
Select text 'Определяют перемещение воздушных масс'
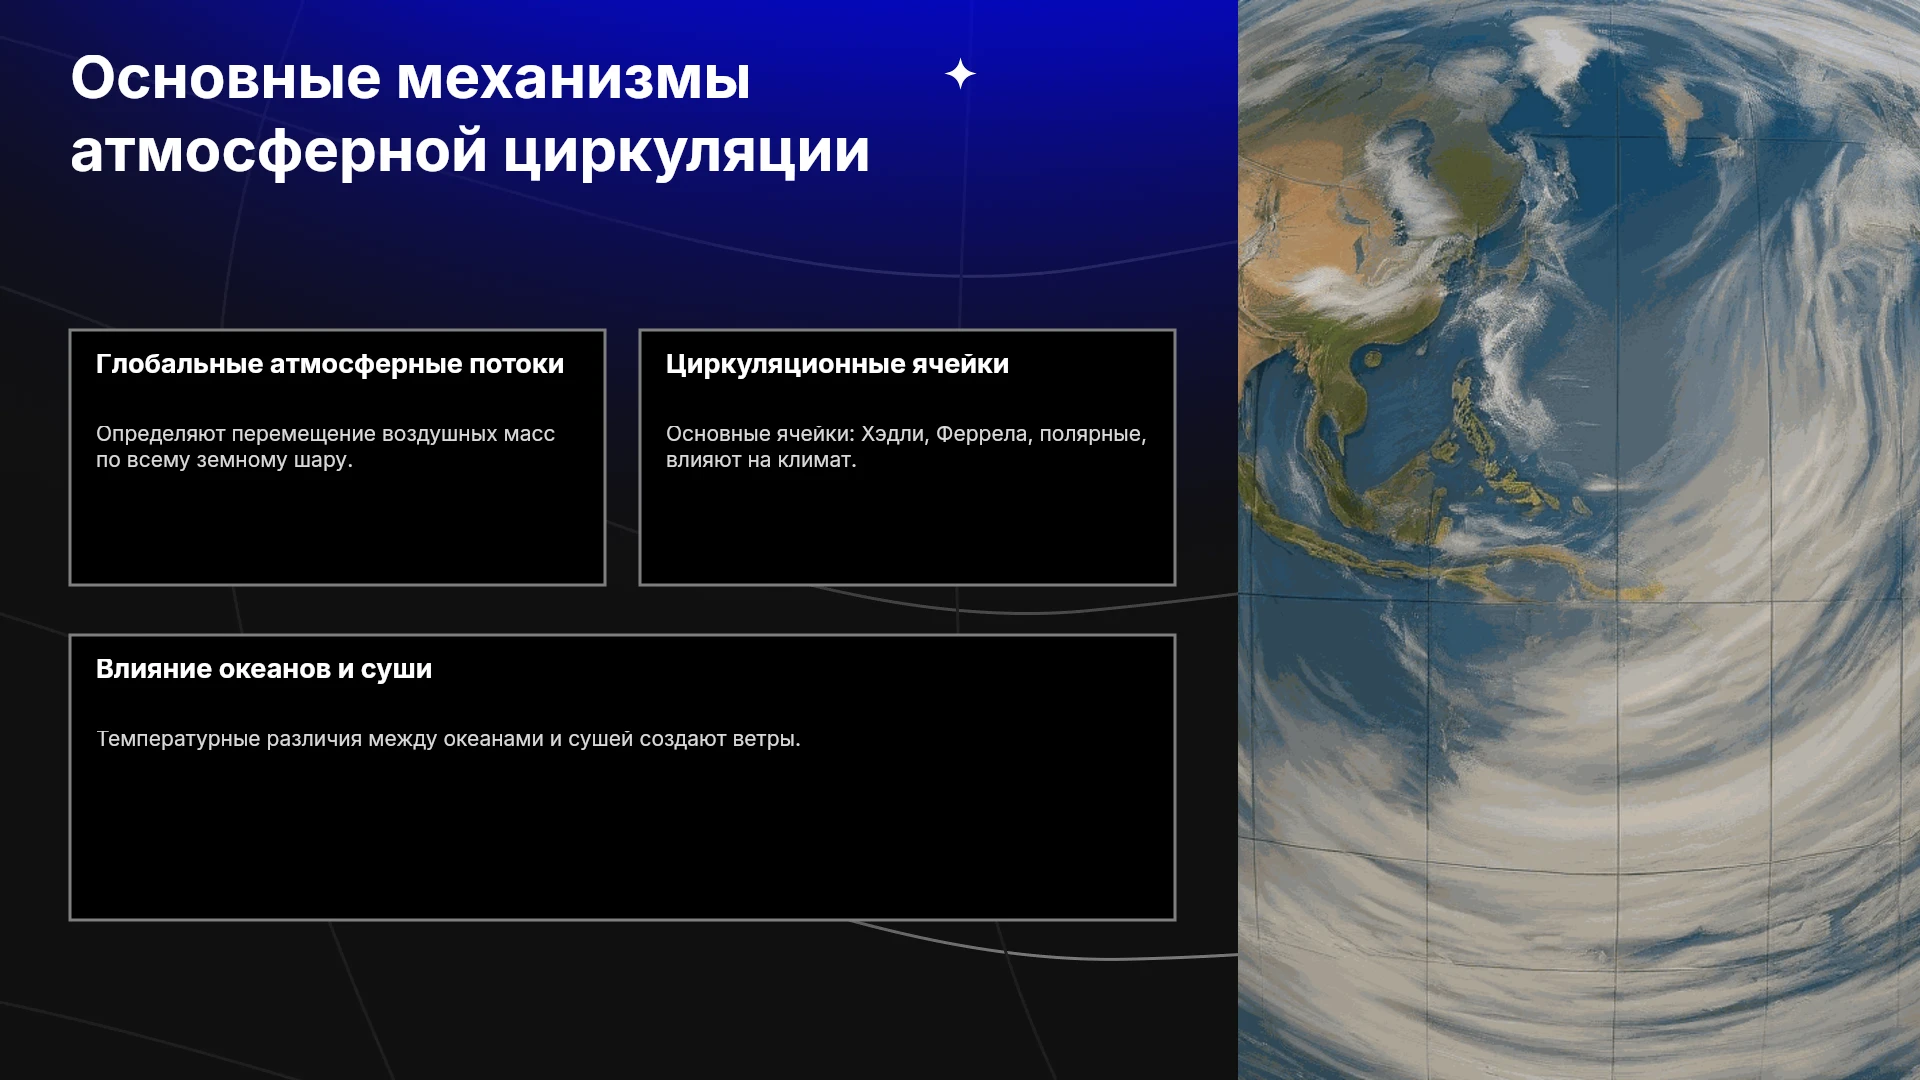coord(325,434)
